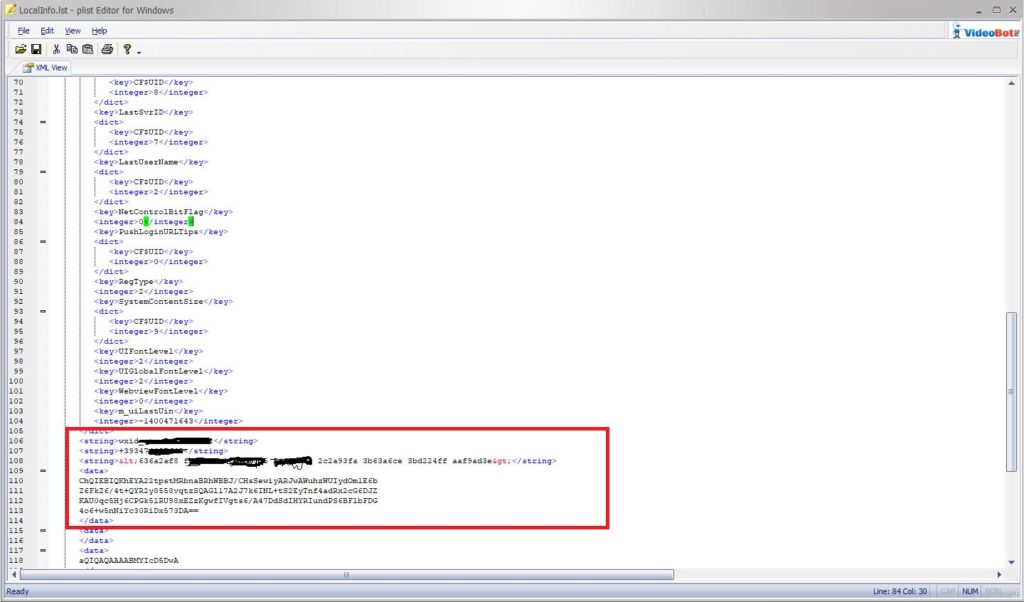Click the vertical scrollbar thumb

1012,392
